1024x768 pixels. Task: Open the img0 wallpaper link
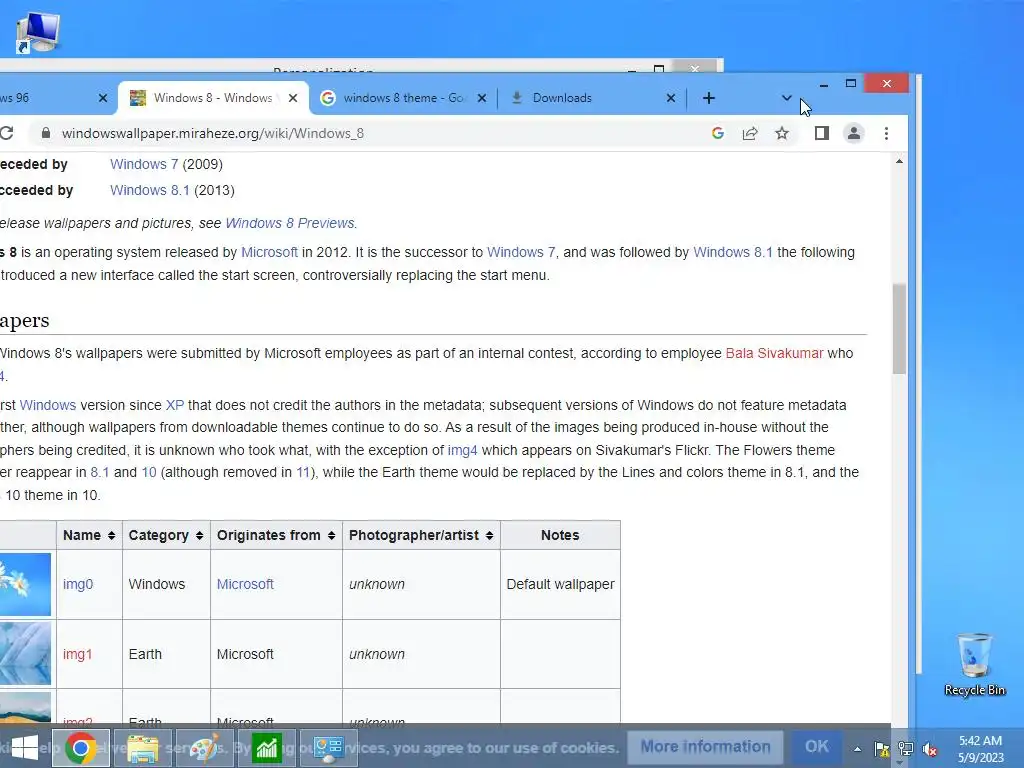tap(78, 584)
